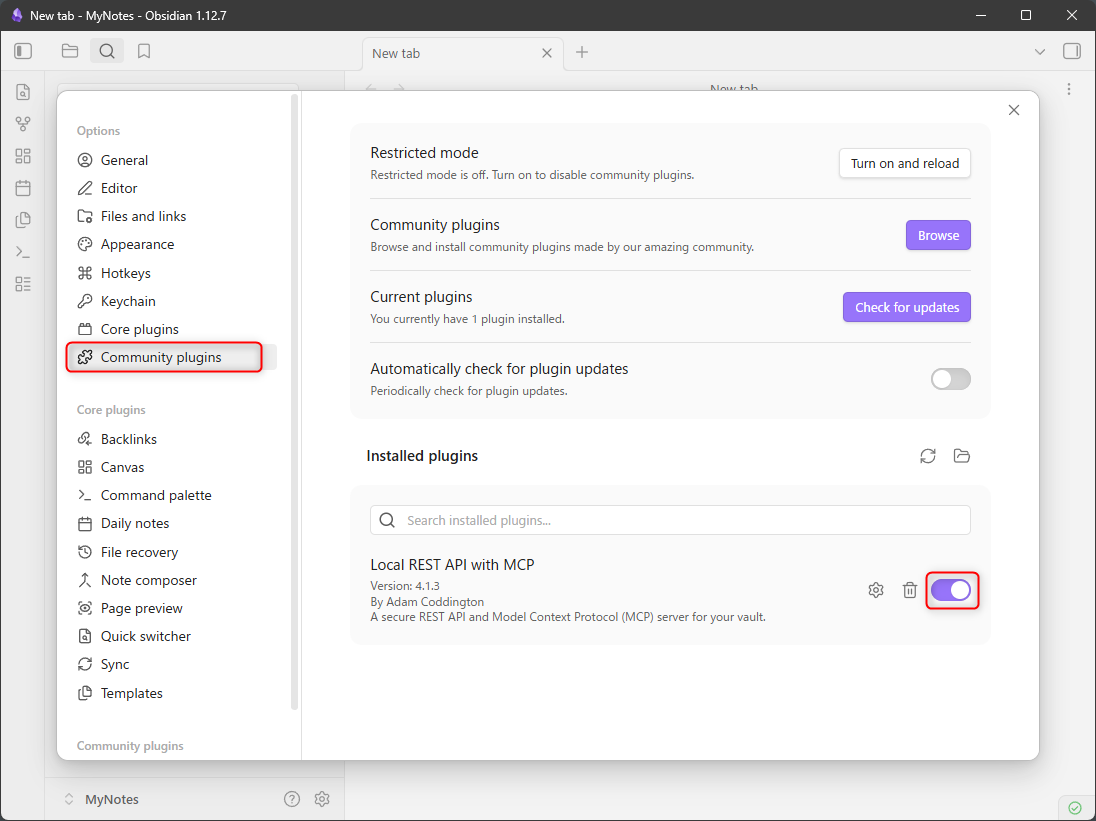Click 'Version: 4.1.3' text

(405, 586)
